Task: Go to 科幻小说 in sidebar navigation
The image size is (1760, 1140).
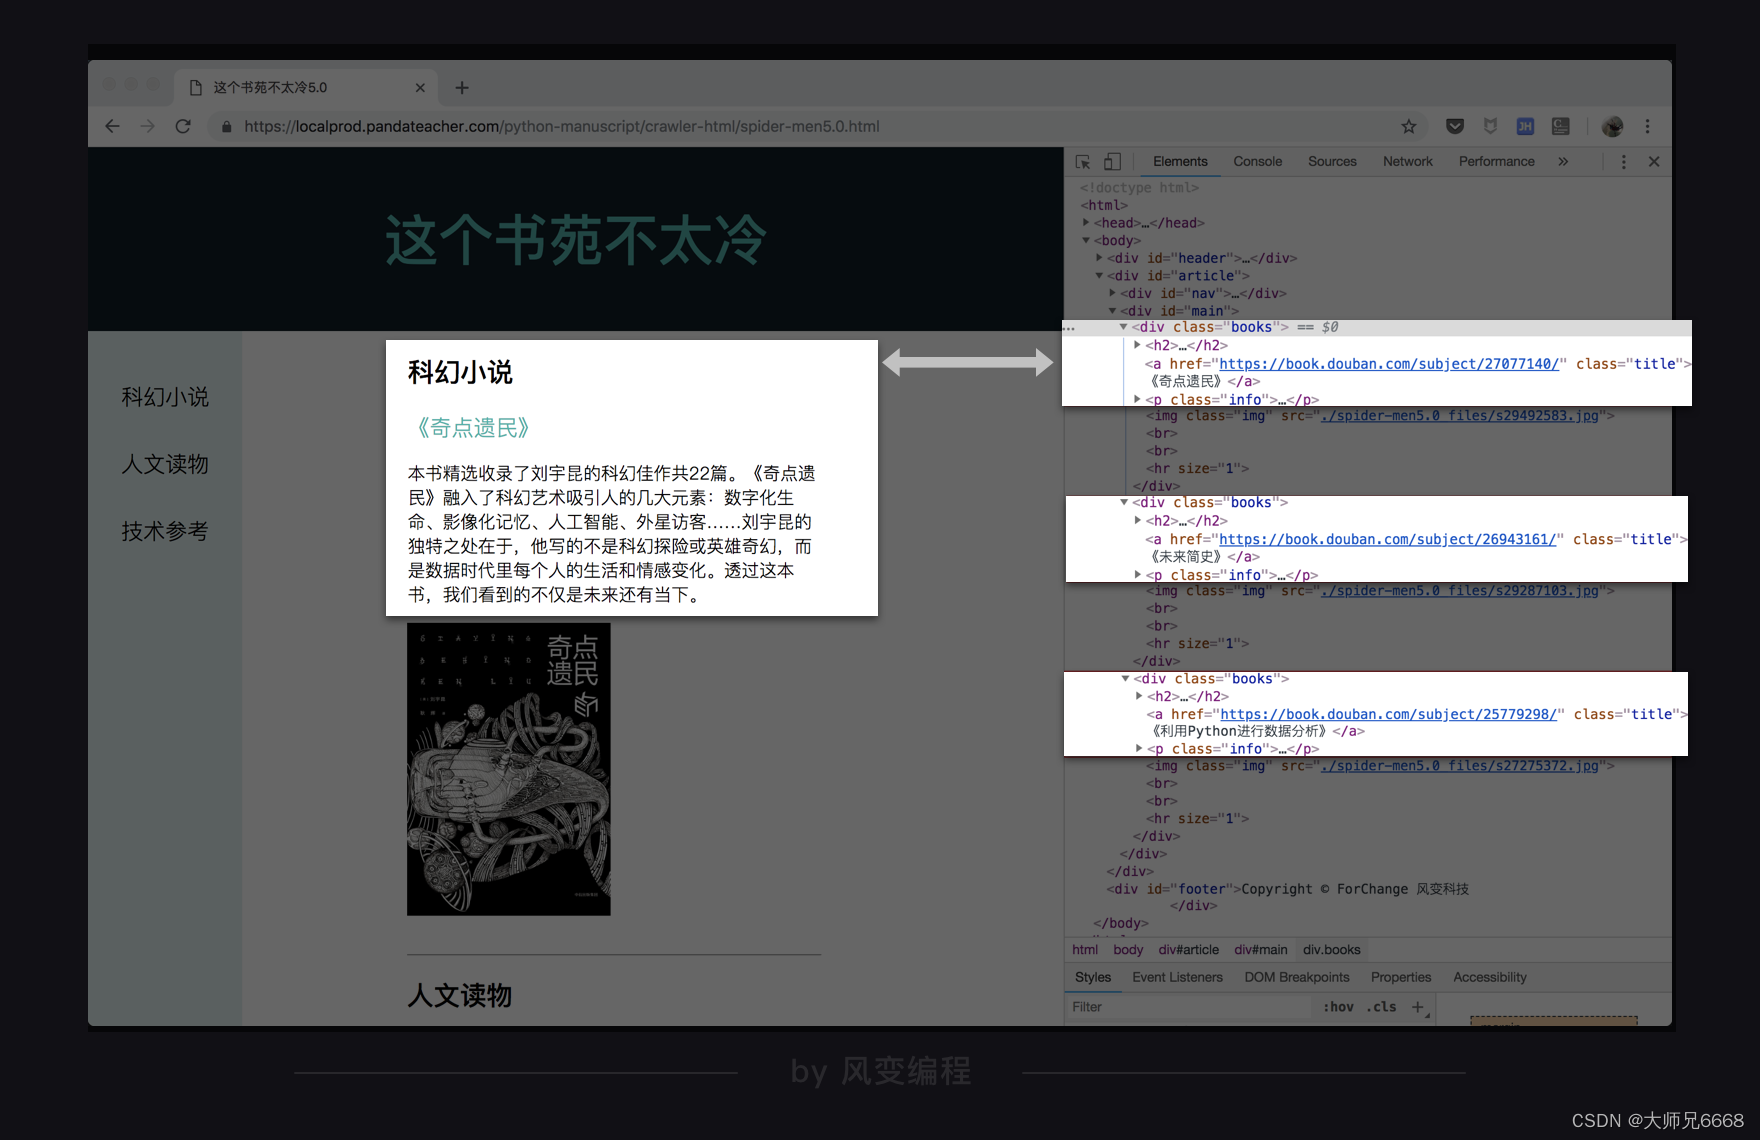Action: click(165, 397)
